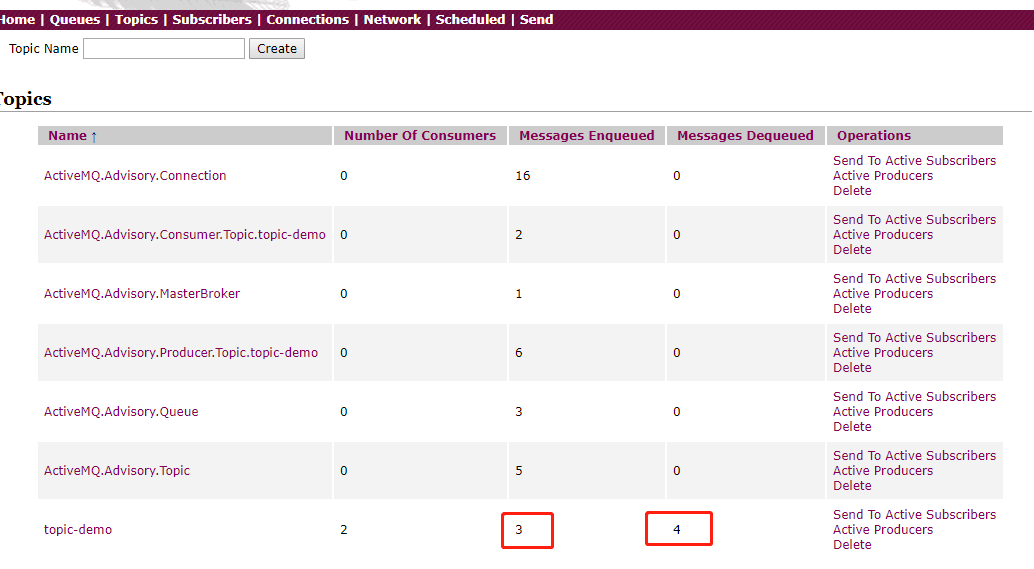Image resolution: width=1034 pixels, height=569 pixels.
Task: Send To Active Subscribers for topic-demo
Action: click(914, 515)
